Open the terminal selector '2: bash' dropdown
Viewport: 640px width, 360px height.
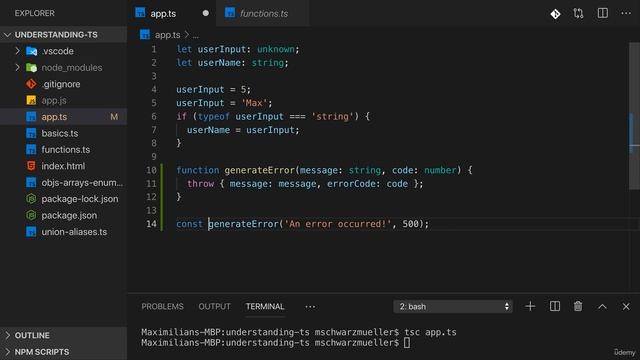coord(453,307)
